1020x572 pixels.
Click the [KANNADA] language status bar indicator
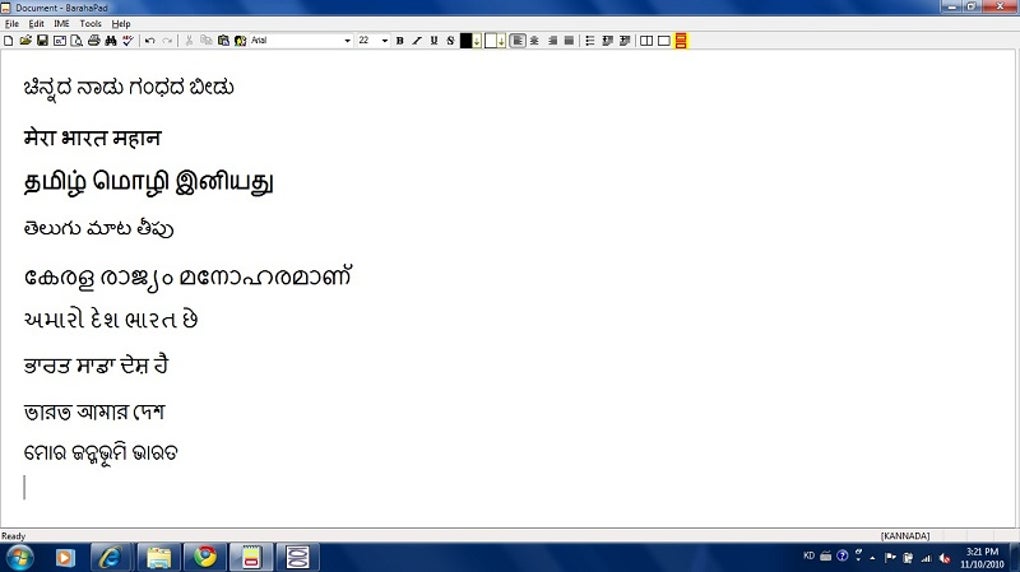905,536
